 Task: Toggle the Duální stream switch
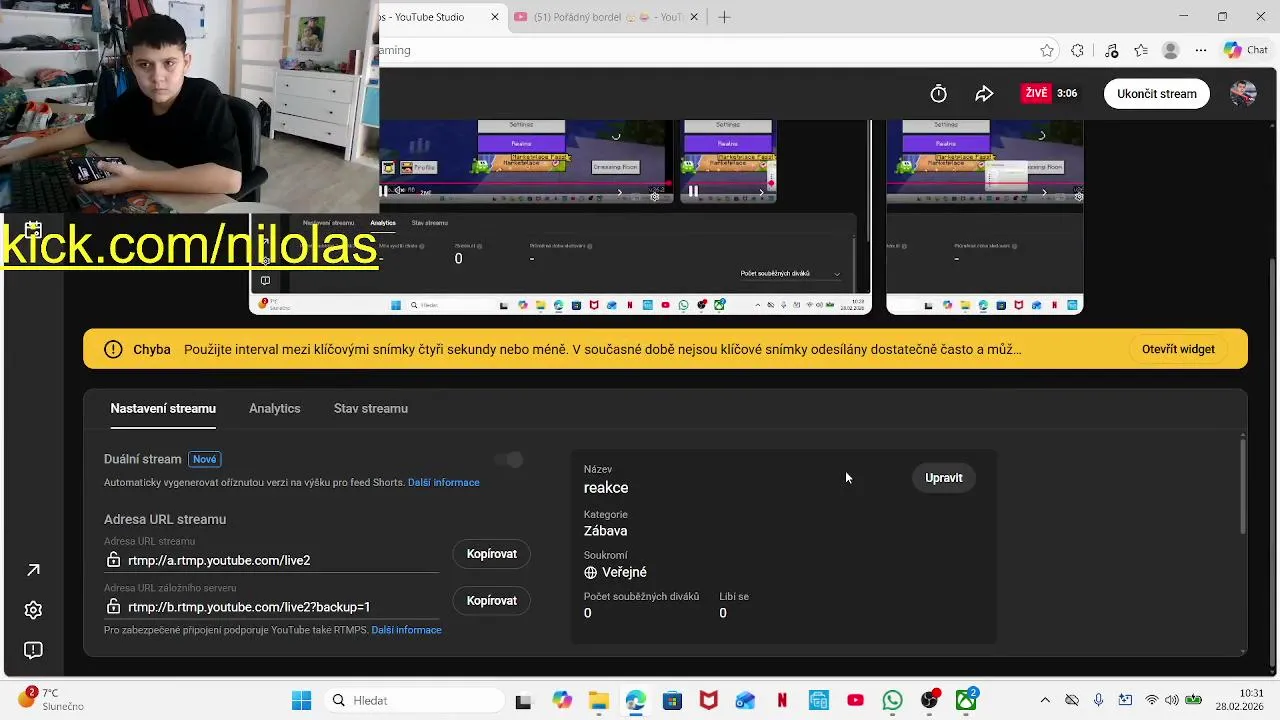click(510, 460)
